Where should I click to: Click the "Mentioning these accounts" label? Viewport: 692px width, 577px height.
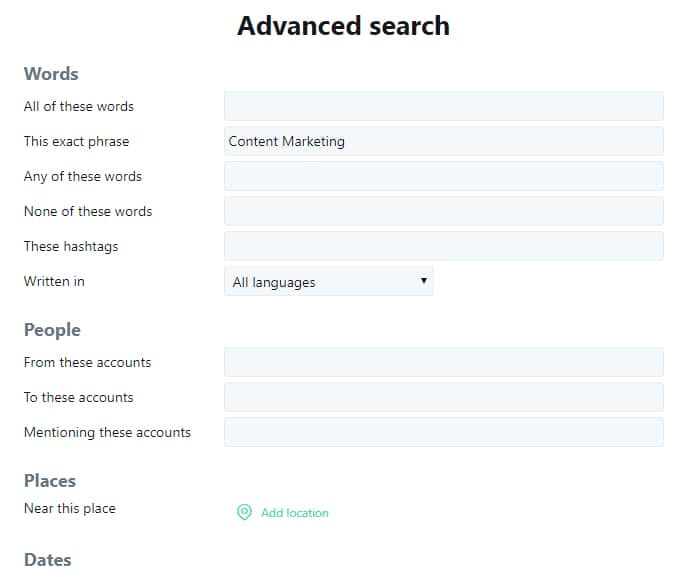tap(107, 432)
